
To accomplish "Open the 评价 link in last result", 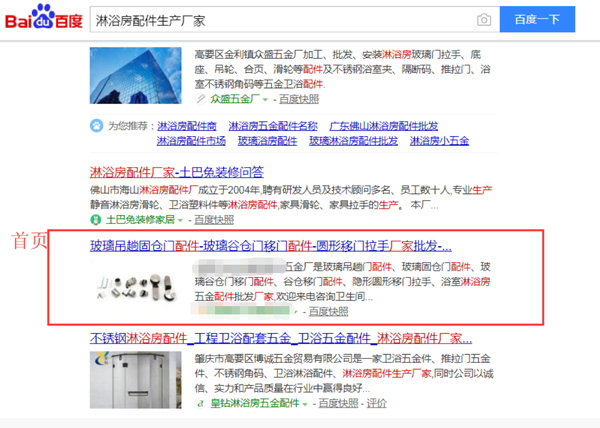I will (377, 403).
